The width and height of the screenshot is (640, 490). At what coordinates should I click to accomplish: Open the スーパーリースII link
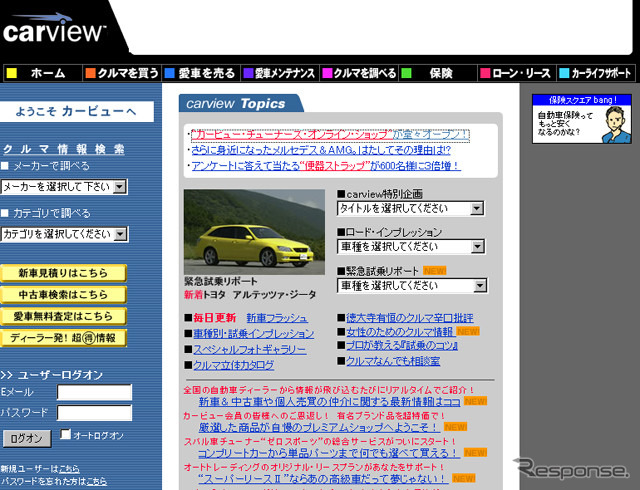[x=323, y=479]
